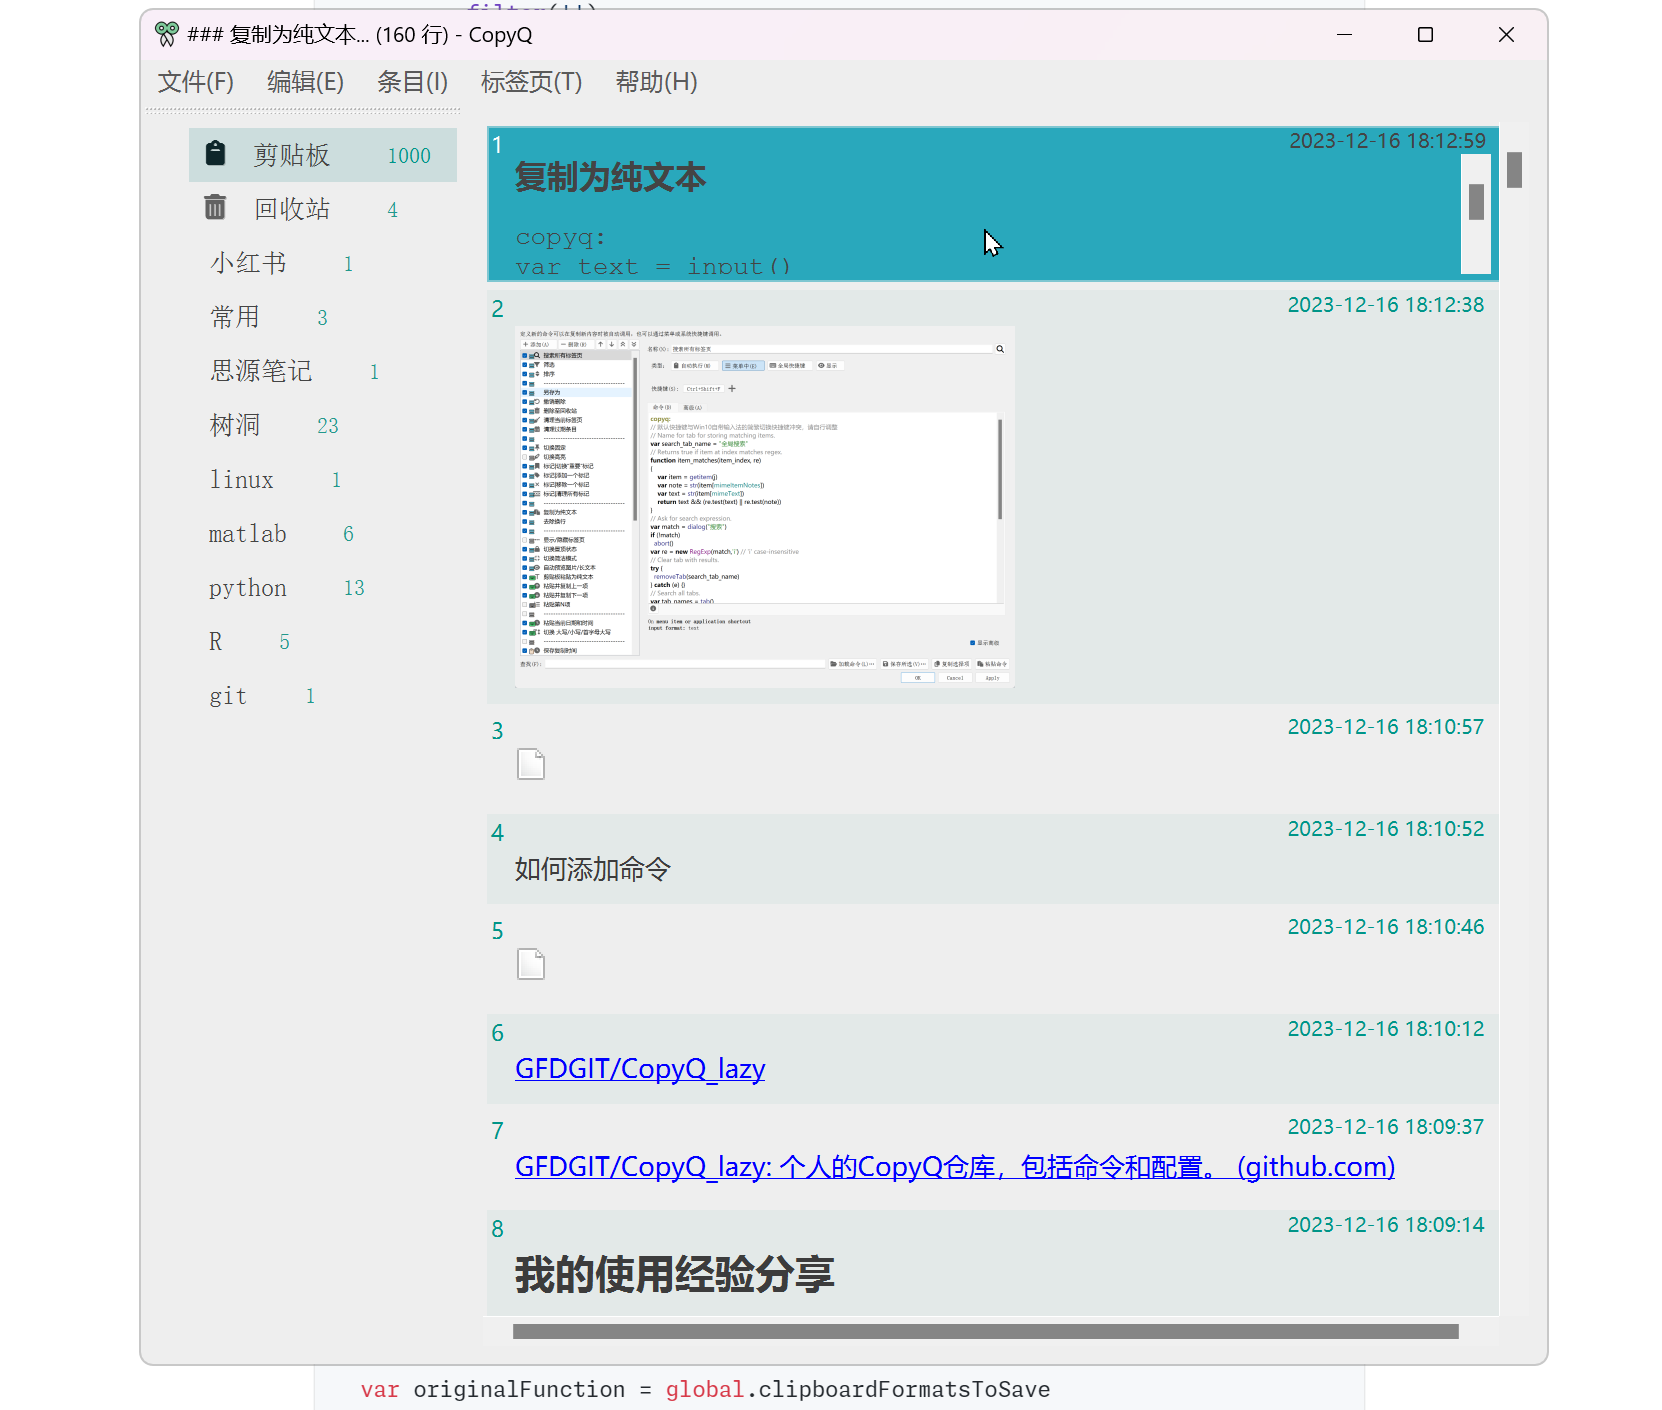Open the 帮助(H) menu
This screenshot has width=1662, height=1410.
[656, 82]
